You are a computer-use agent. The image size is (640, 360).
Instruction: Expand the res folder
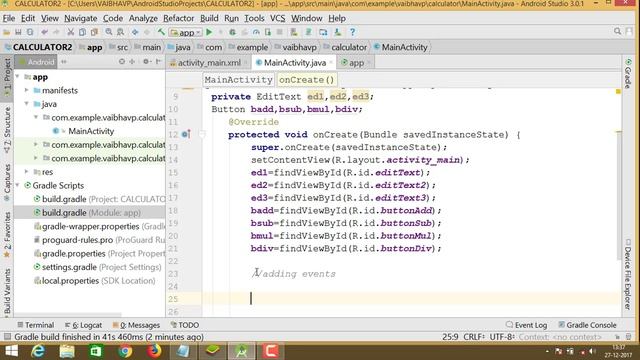pos(27,172)
